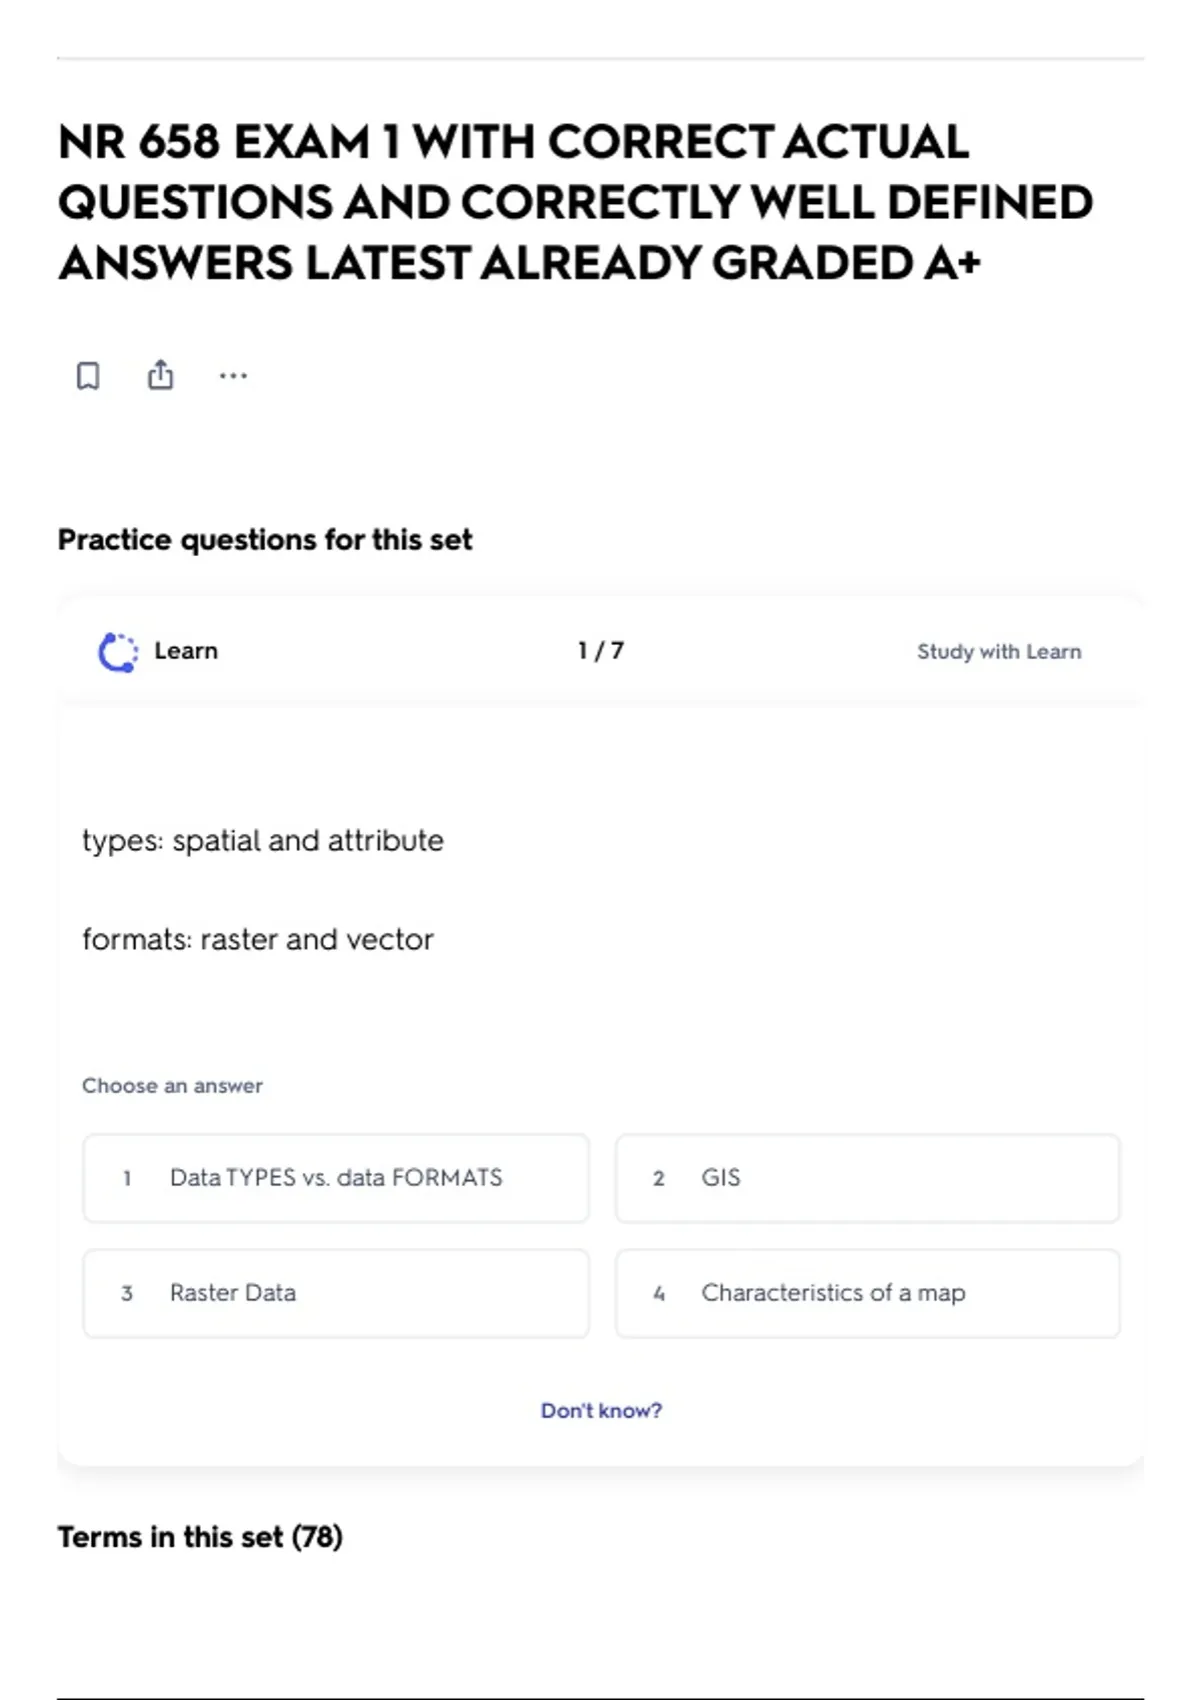1200x1700 pixels.
Task: Click Terms in this set (78) heading
Action: 200,1537
